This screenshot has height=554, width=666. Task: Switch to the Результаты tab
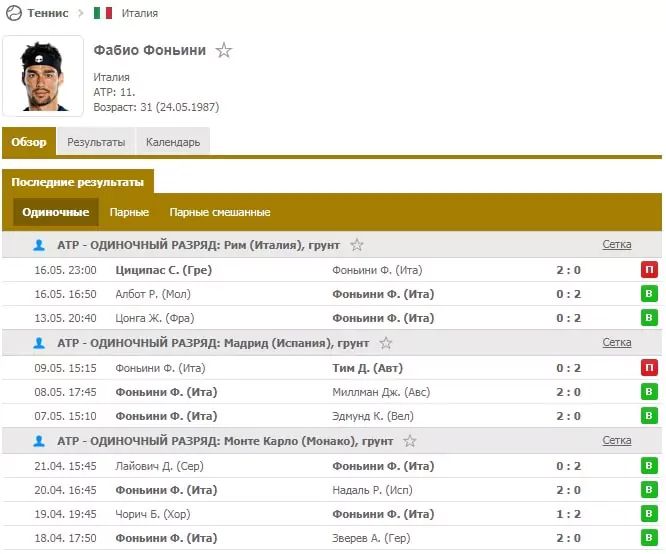click(96, 142)
